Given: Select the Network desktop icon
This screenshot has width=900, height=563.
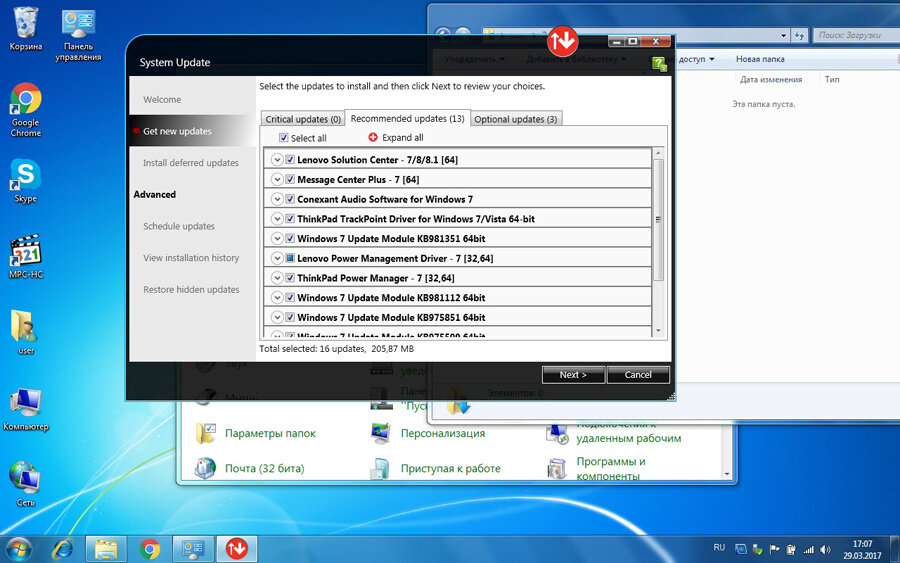Looking at the screenshot, I should [25, 483].
